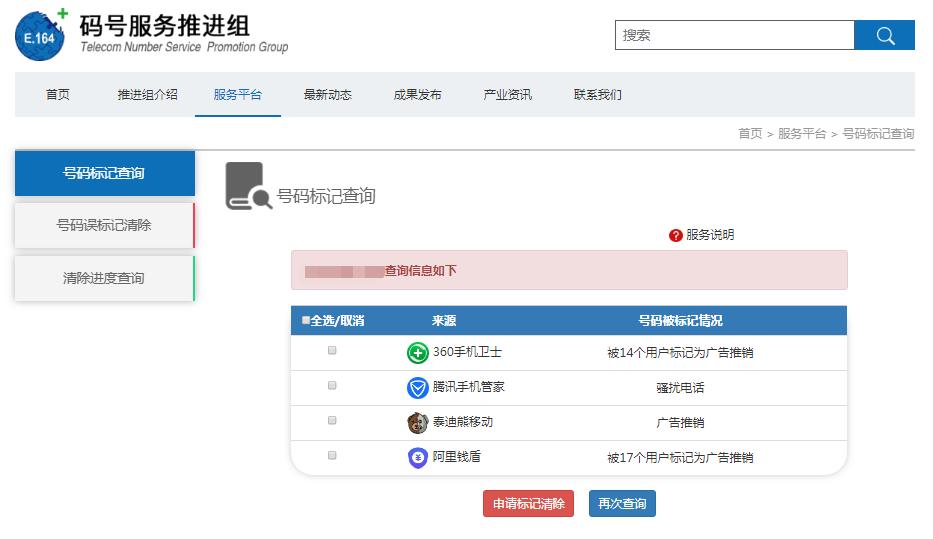
Task: Click the red question mark help icon
Action: tap(675, 236)
